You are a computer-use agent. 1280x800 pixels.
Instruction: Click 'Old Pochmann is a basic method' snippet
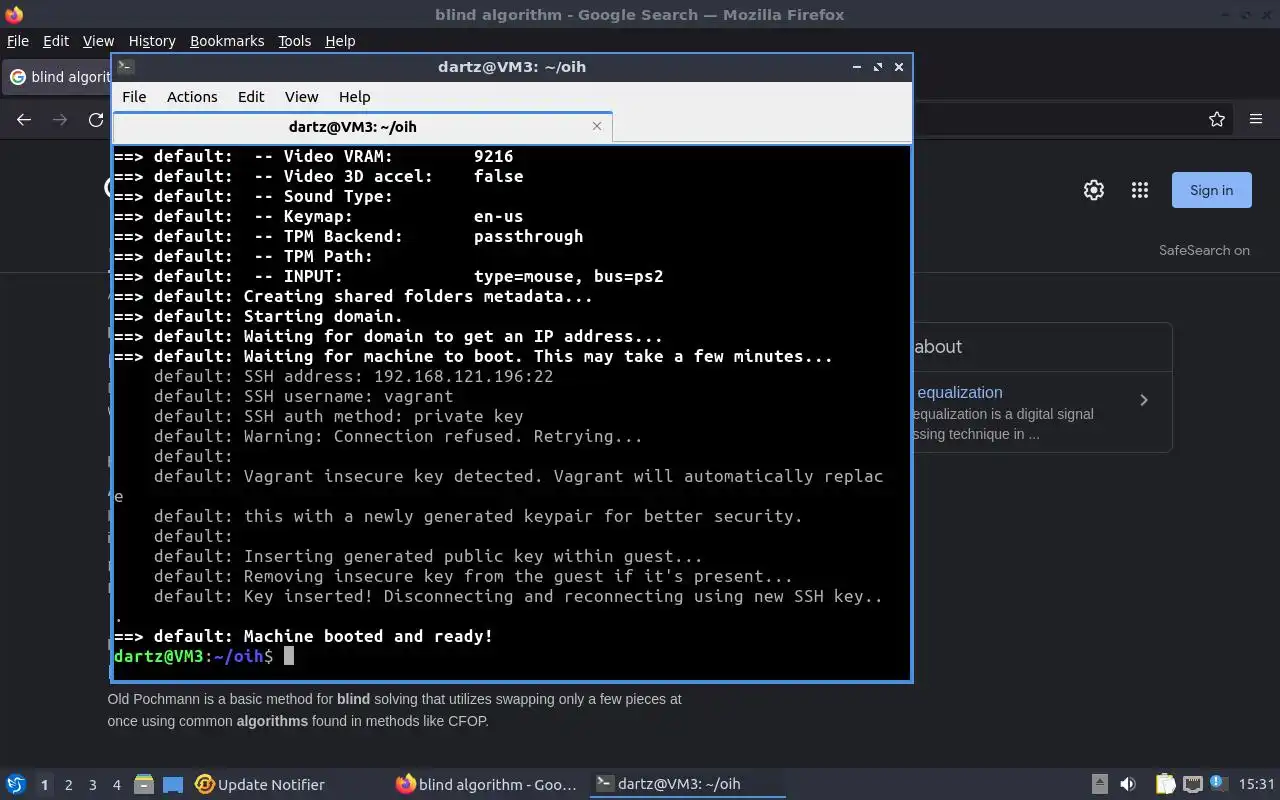click(394, 709)
